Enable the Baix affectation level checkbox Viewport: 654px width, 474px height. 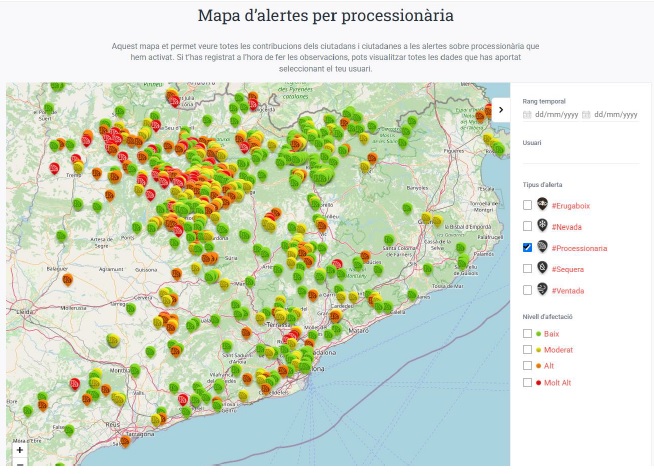click(x=527, y=333)
